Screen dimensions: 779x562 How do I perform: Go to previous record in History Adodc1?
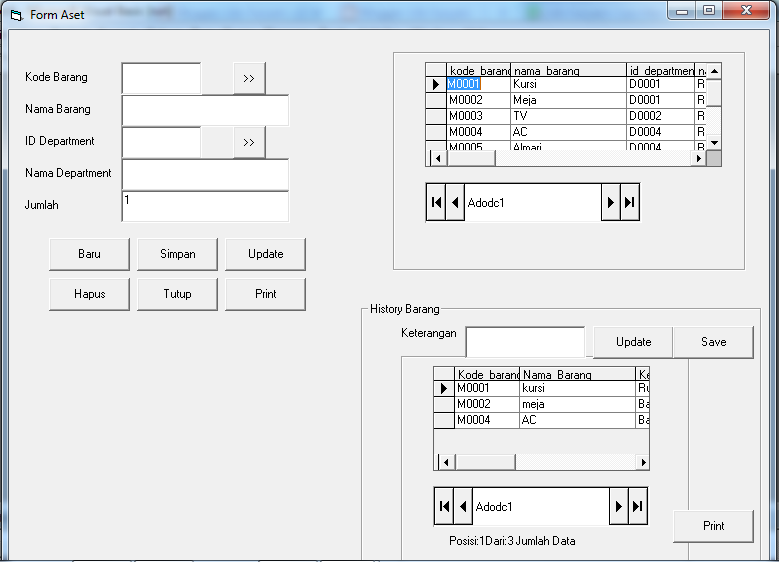463,506
